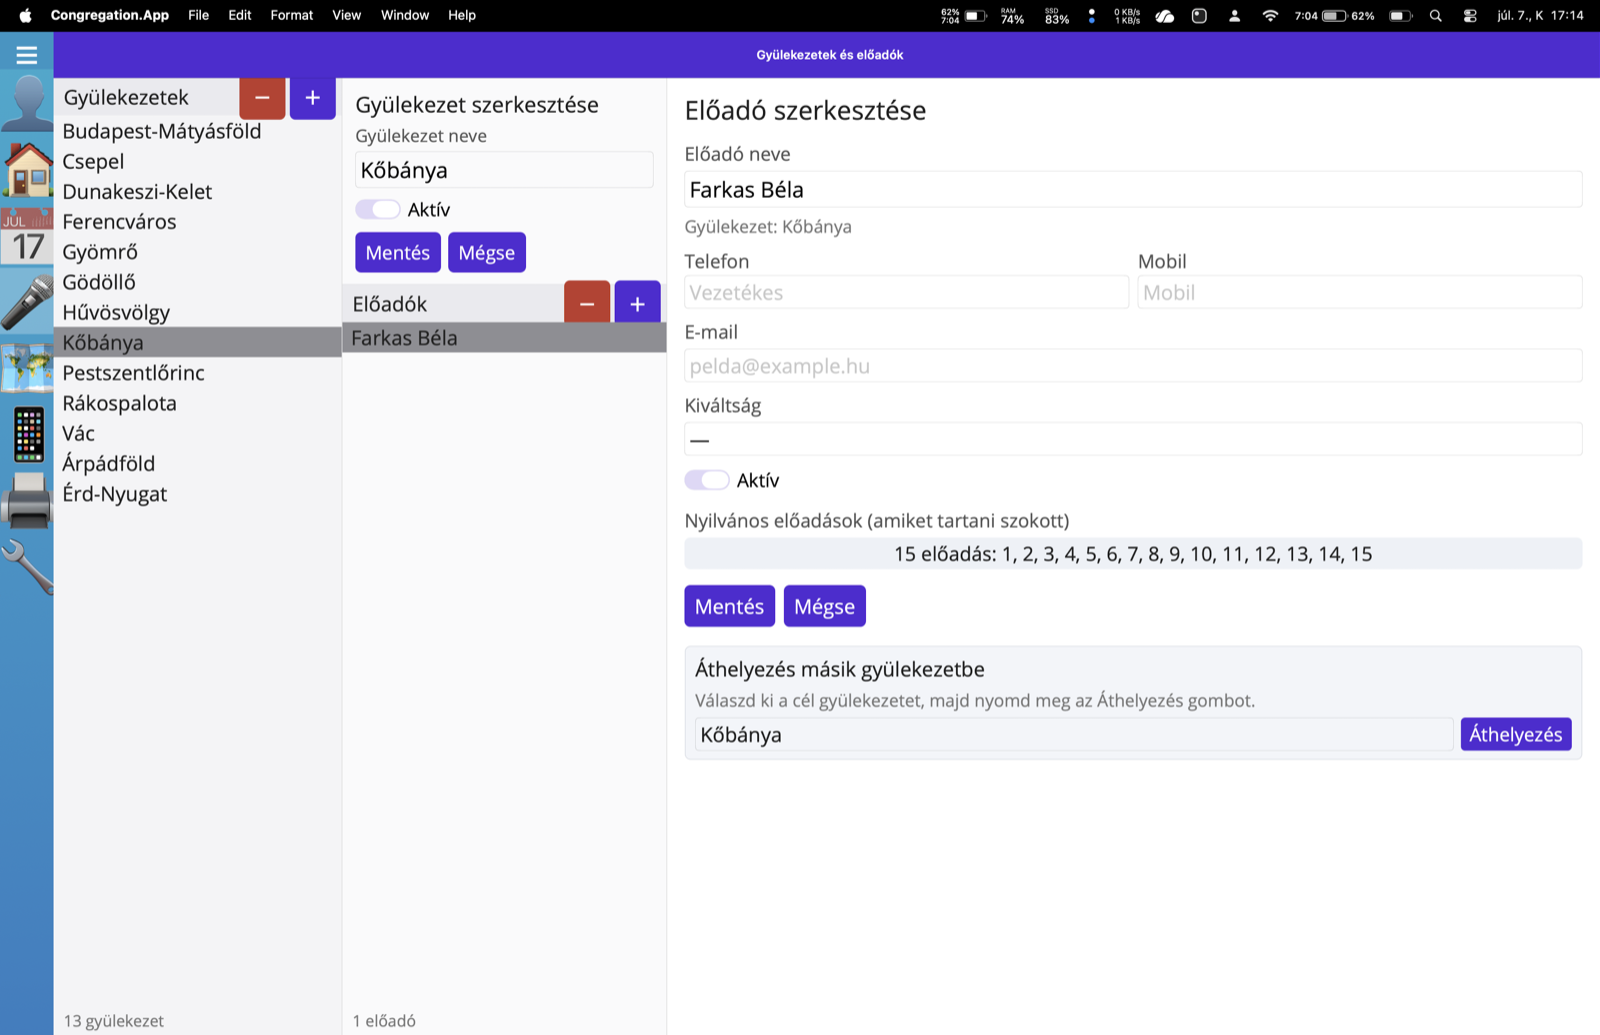This screenshot has height=1035, width=1600.
Task: Open the Kiváltság dropdown
Action: (x=1133, y=439)
